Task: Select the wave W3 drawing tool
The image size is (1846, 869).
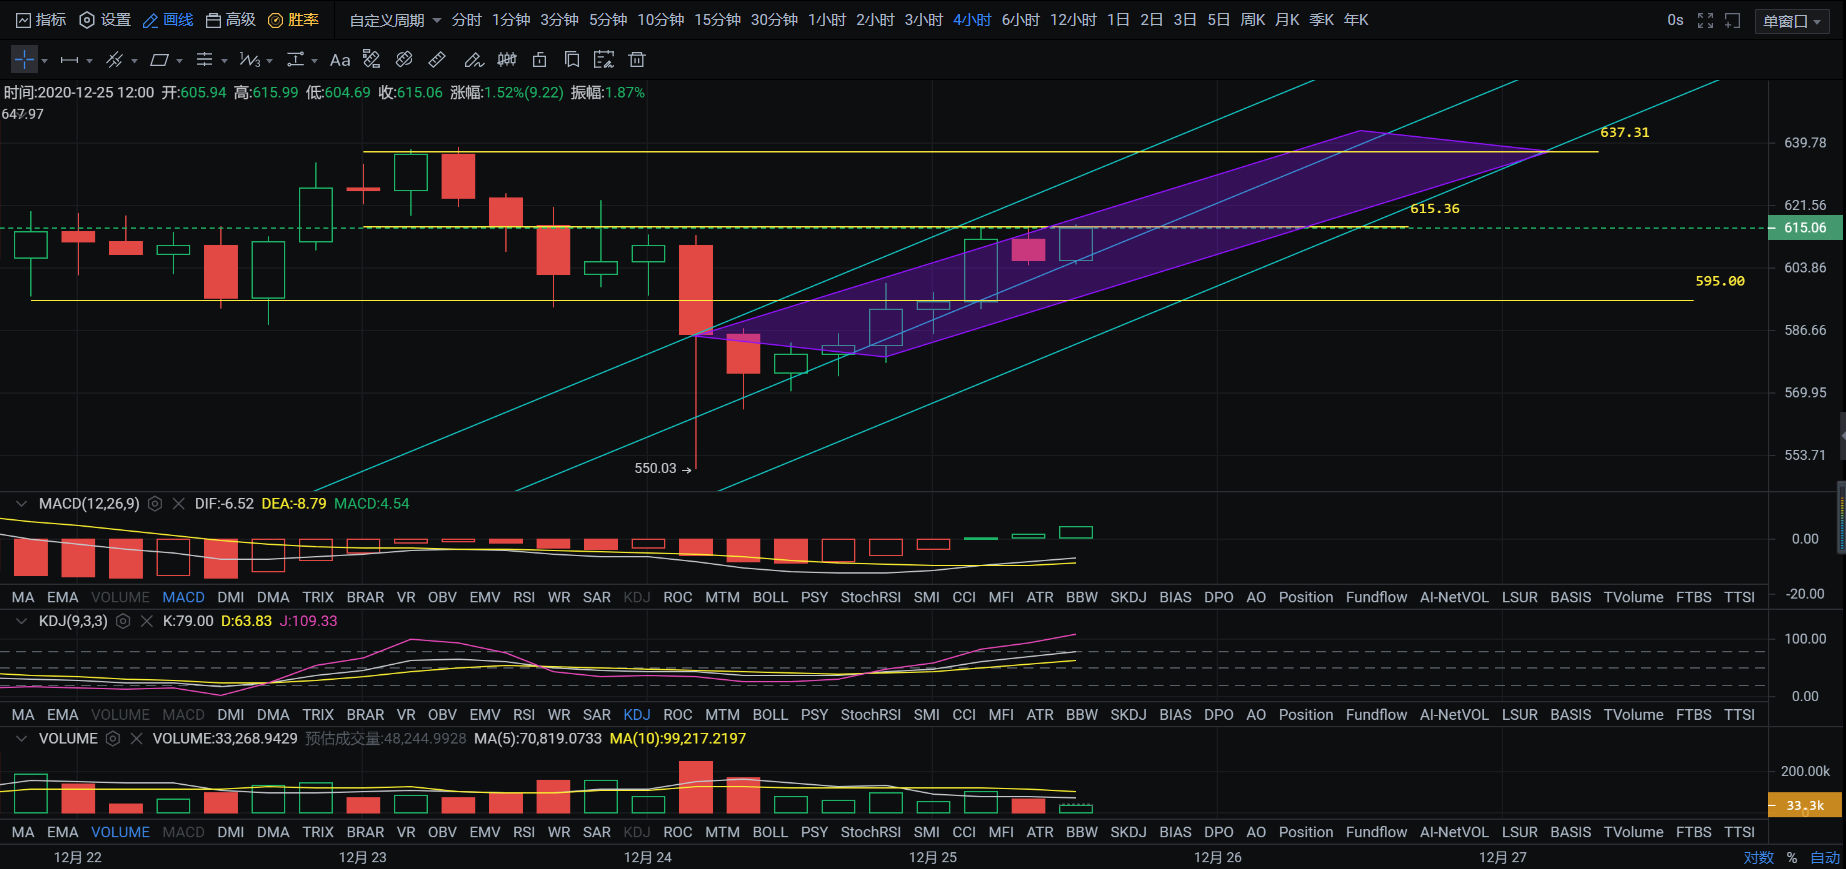Action: point(249,60)
